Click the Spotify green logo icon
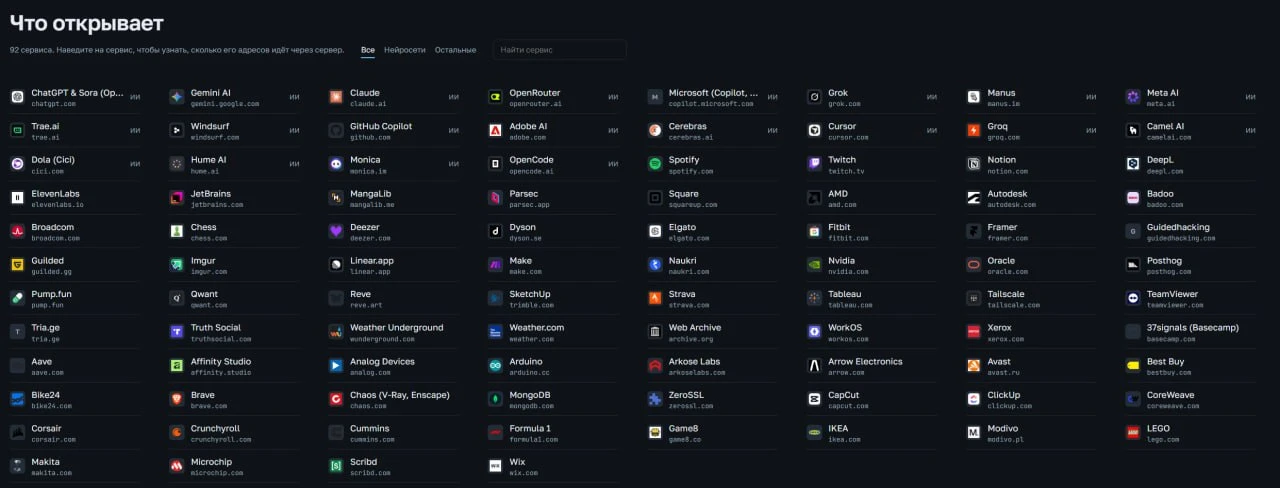1280x488 pixels. 655,164
